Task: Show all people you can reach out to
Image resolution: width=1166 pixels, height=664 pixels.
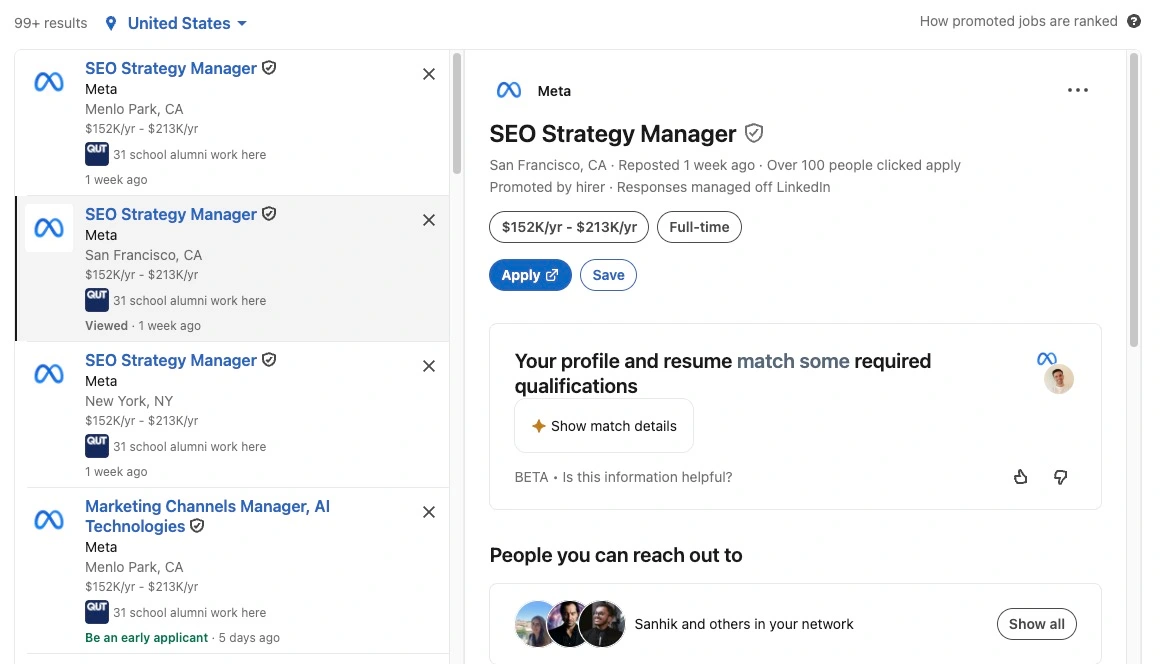Action: 1036,623
